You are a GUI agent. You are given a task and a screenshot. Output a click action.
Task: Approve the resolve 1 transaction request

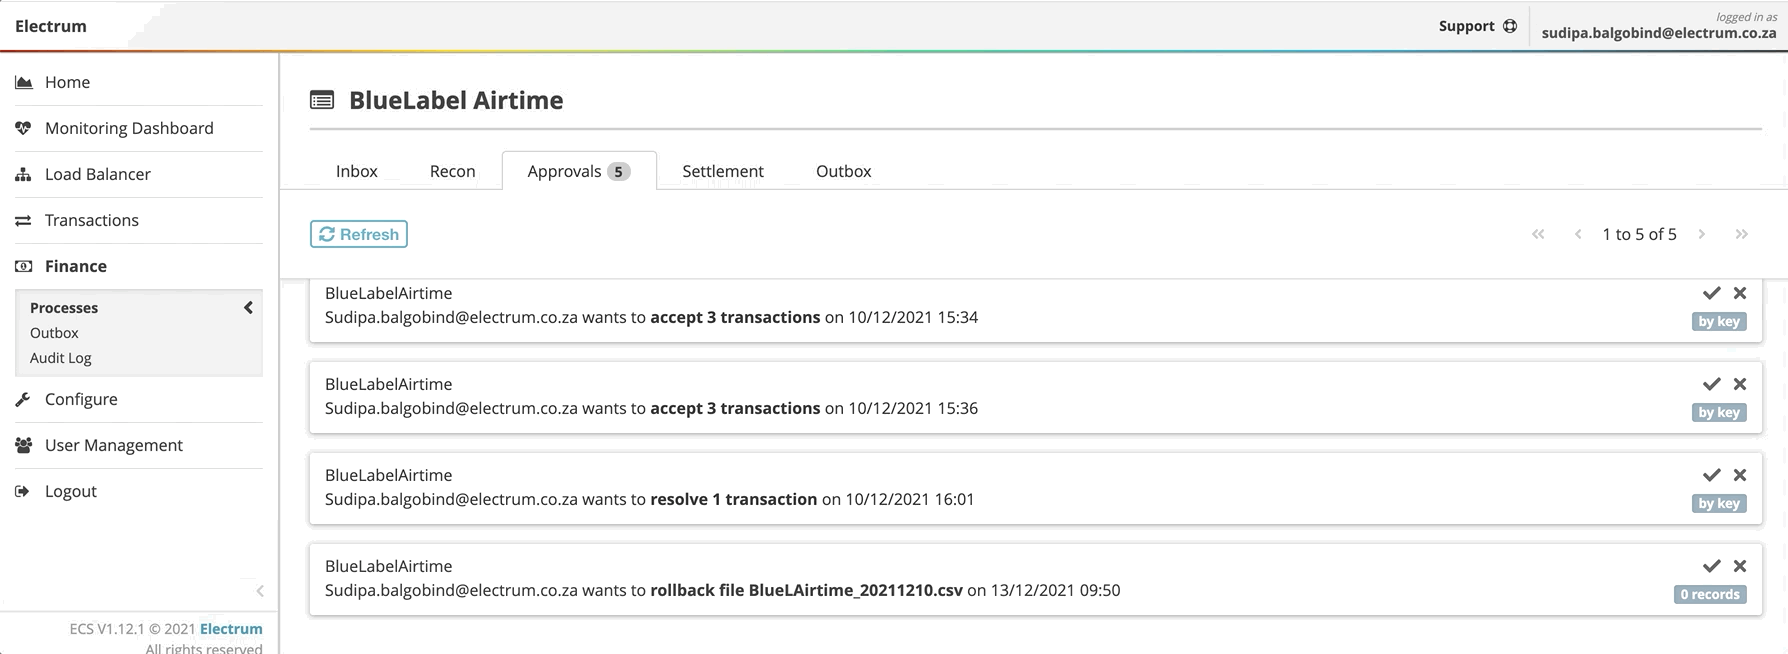(x=1711, y=475)
